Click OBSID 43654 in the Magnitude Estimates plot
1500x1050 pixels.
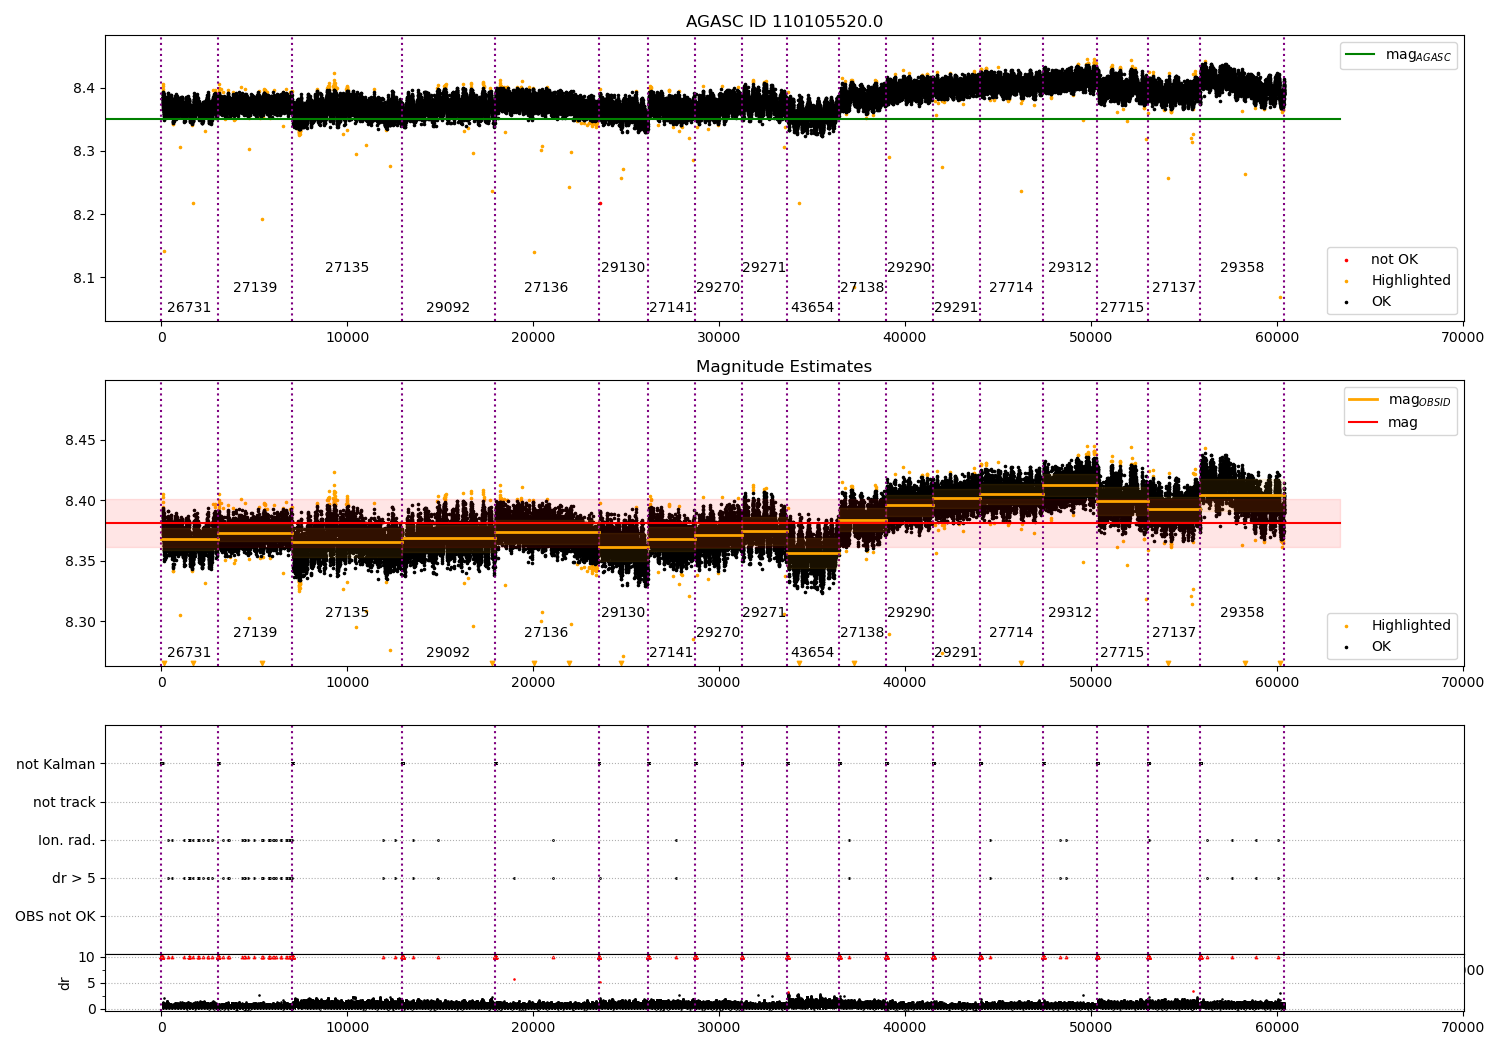tap(812, 652)
